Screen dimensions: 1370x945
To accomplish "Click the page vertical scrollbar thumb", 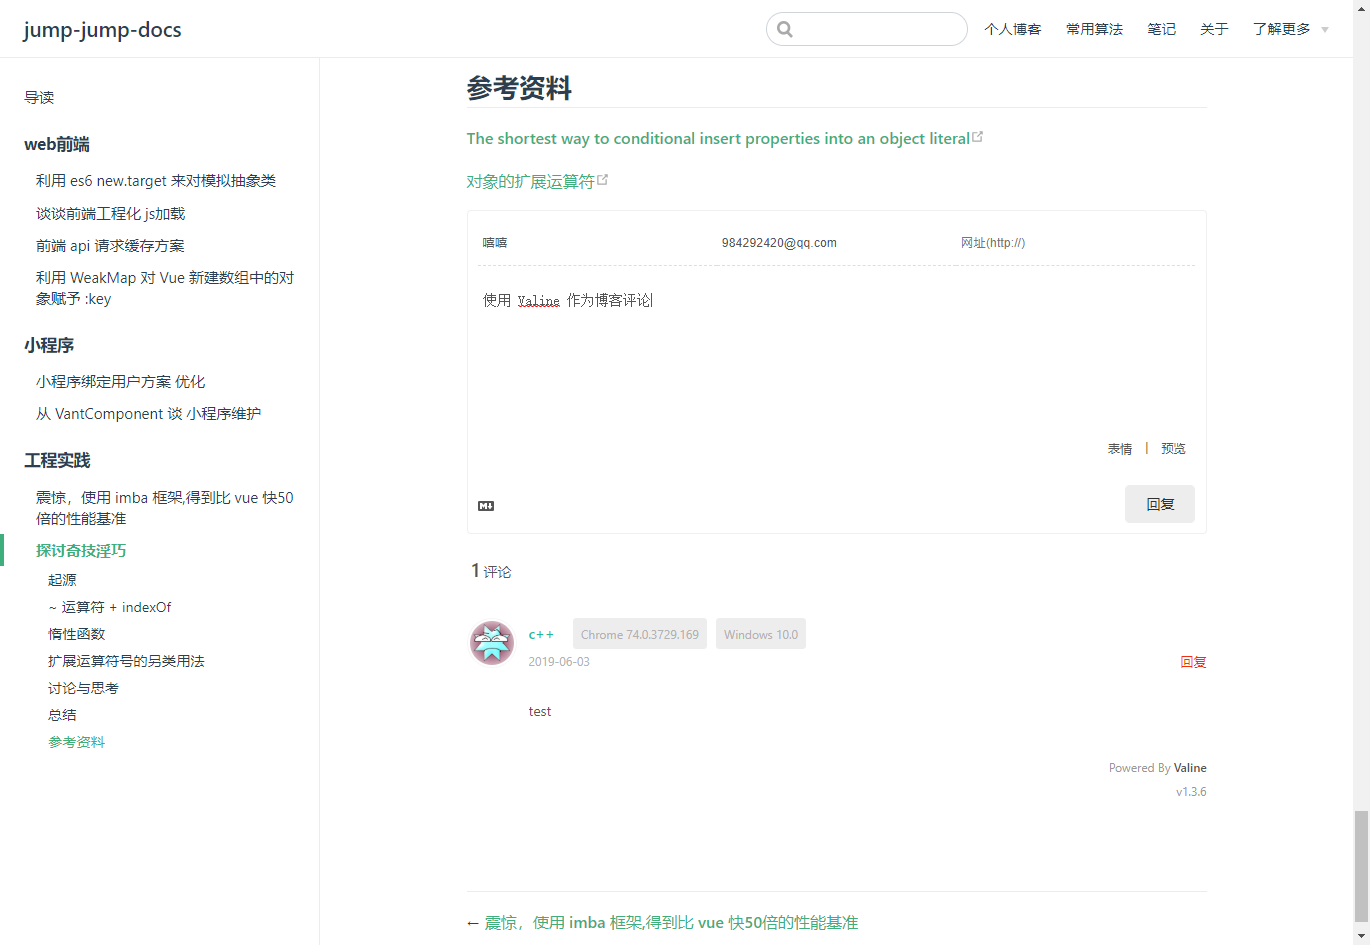I will 1361,867.
